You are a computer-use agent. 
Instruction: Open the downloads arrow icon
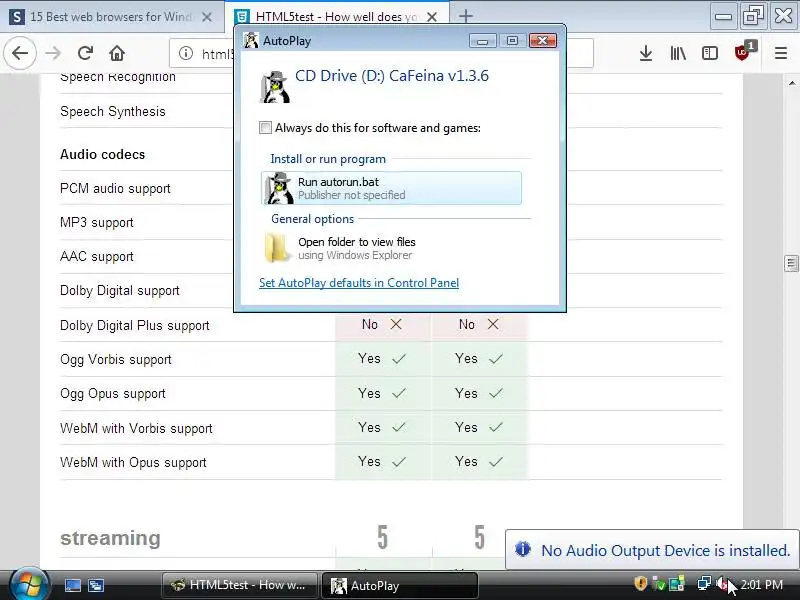(x=646, y=53)
